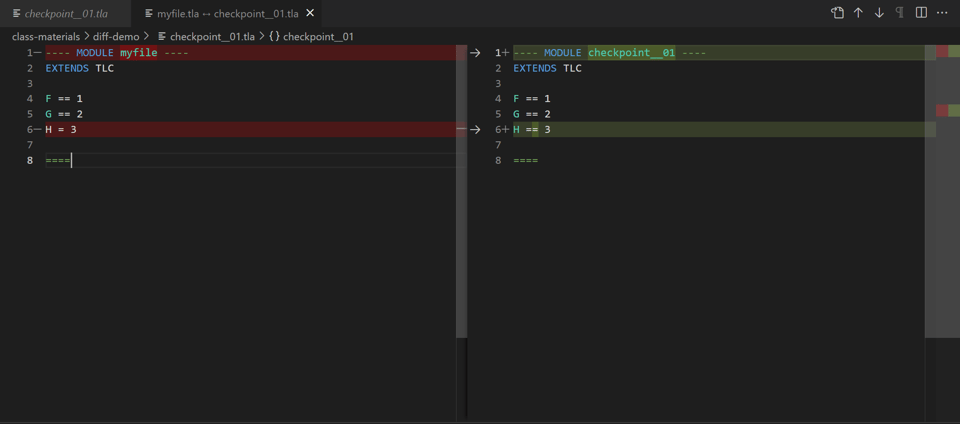Go to previous change with up arrow
Viewport: 960px width, 424px height.
[x=858, y=13]
